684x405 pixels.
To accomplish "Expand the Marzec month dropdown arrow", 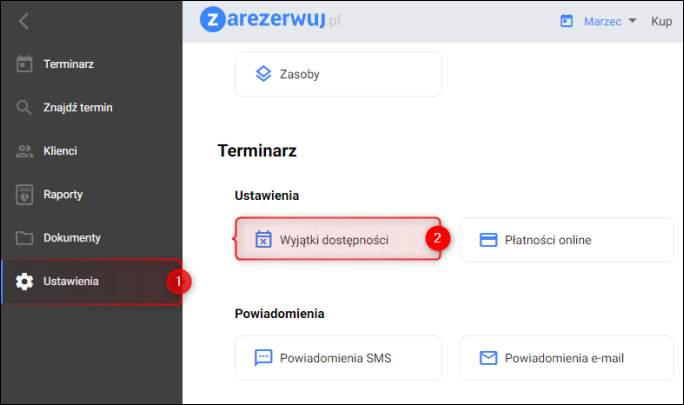I will point(632,20).
